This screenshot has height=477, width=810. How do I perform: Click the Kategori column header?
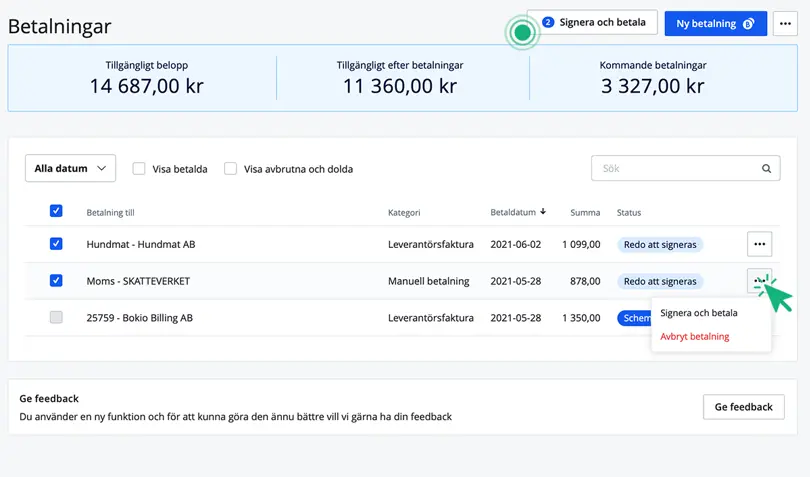404,212
